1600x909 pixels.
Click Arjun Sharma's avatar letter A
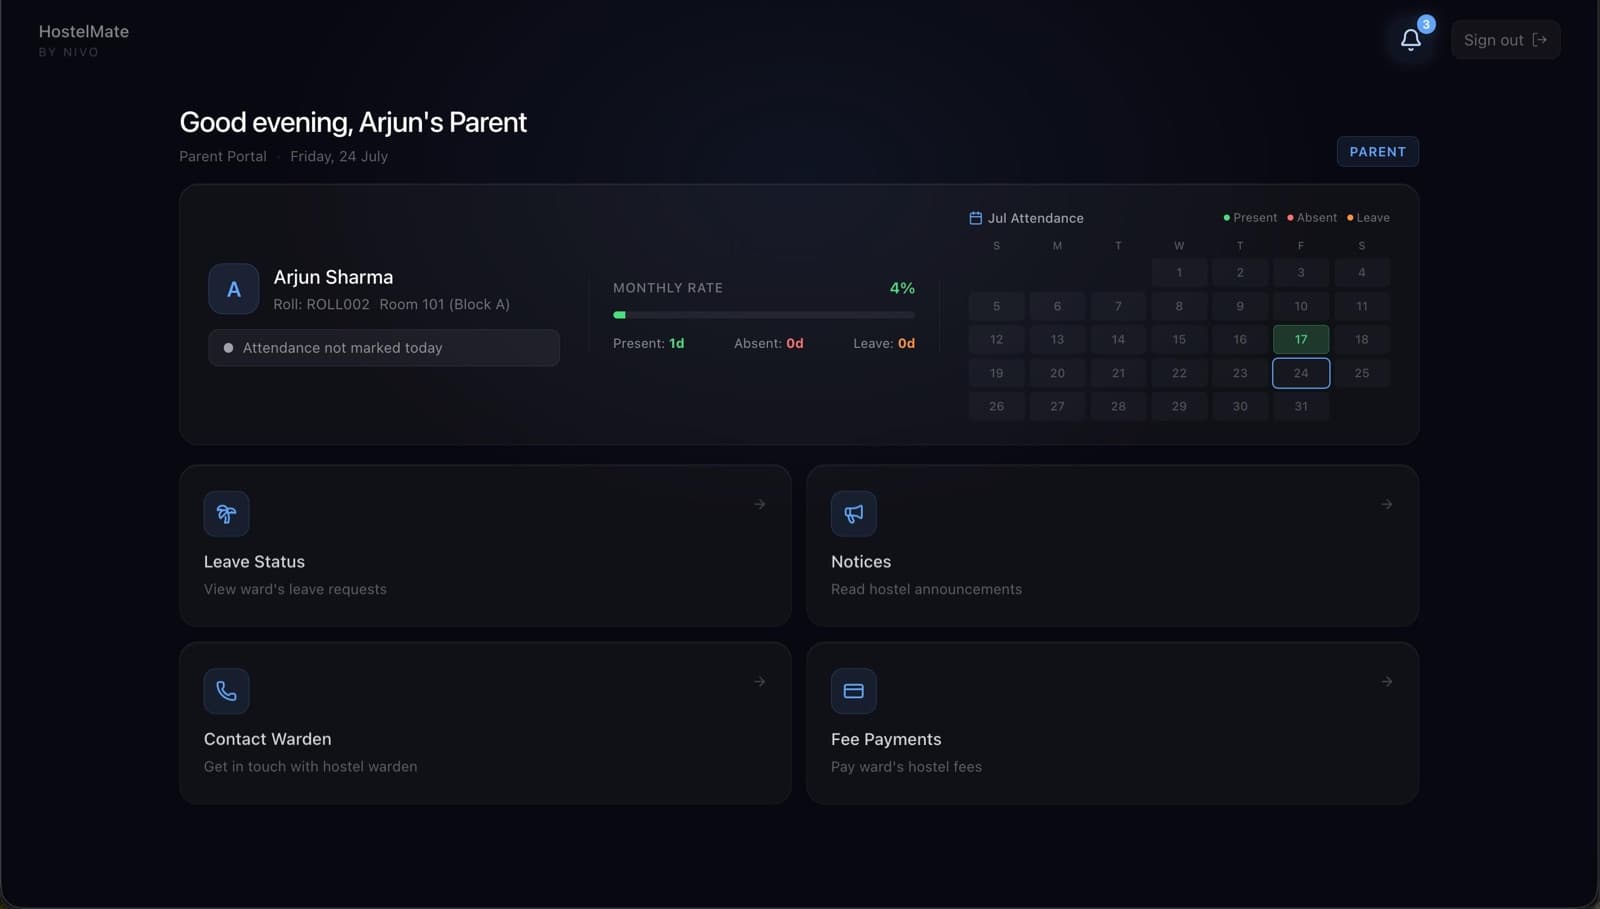pyautogui.click(x=233, y=289)
